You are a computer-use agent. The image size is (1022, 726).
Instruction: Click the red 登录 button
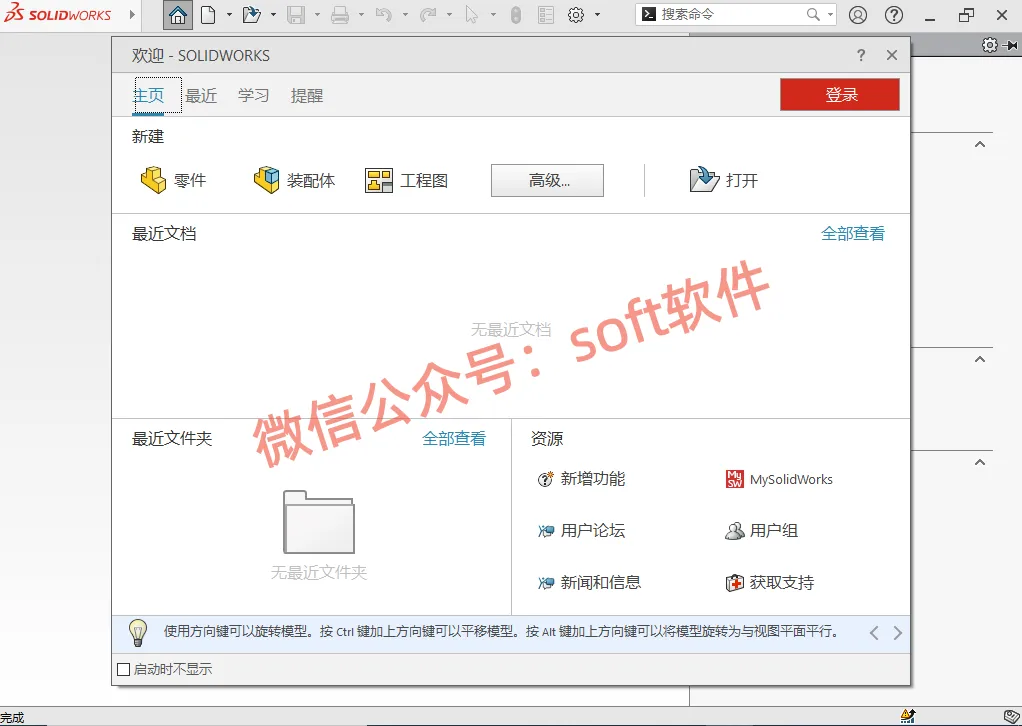(x=840, y=94)
